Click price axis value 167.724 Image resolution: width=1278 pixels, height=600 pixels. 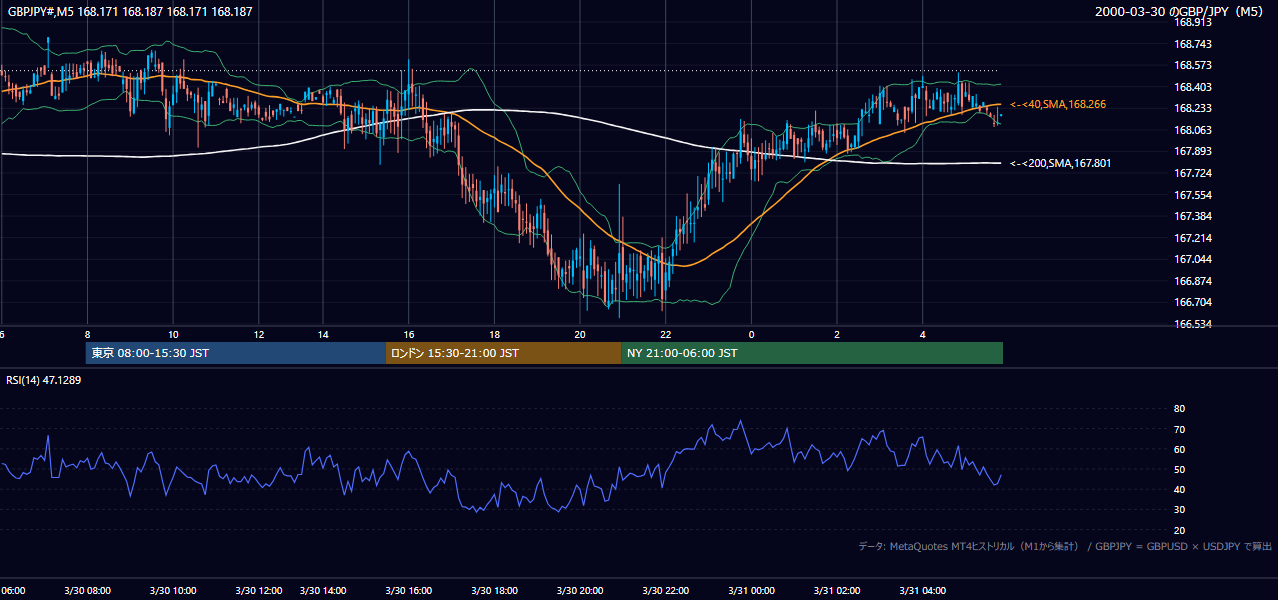[x=1193, y=173]
